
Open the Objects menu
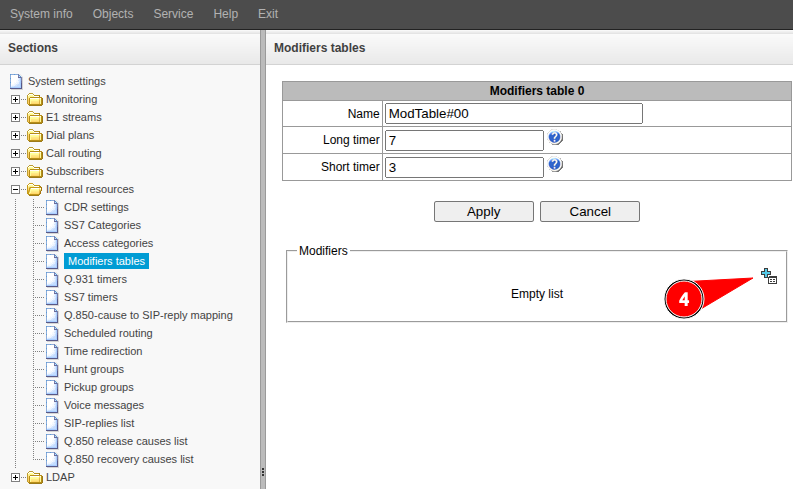[113, 14]
